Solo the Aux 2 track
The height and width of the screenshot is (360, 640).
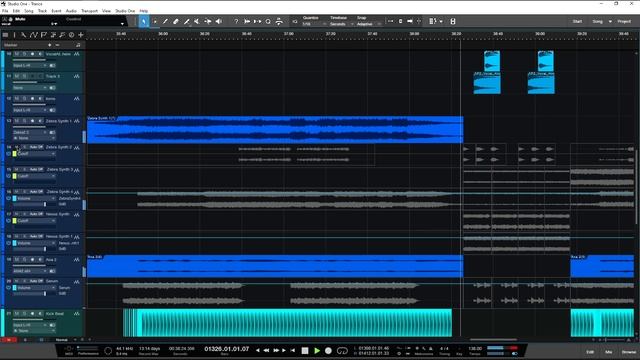[24, 259]
